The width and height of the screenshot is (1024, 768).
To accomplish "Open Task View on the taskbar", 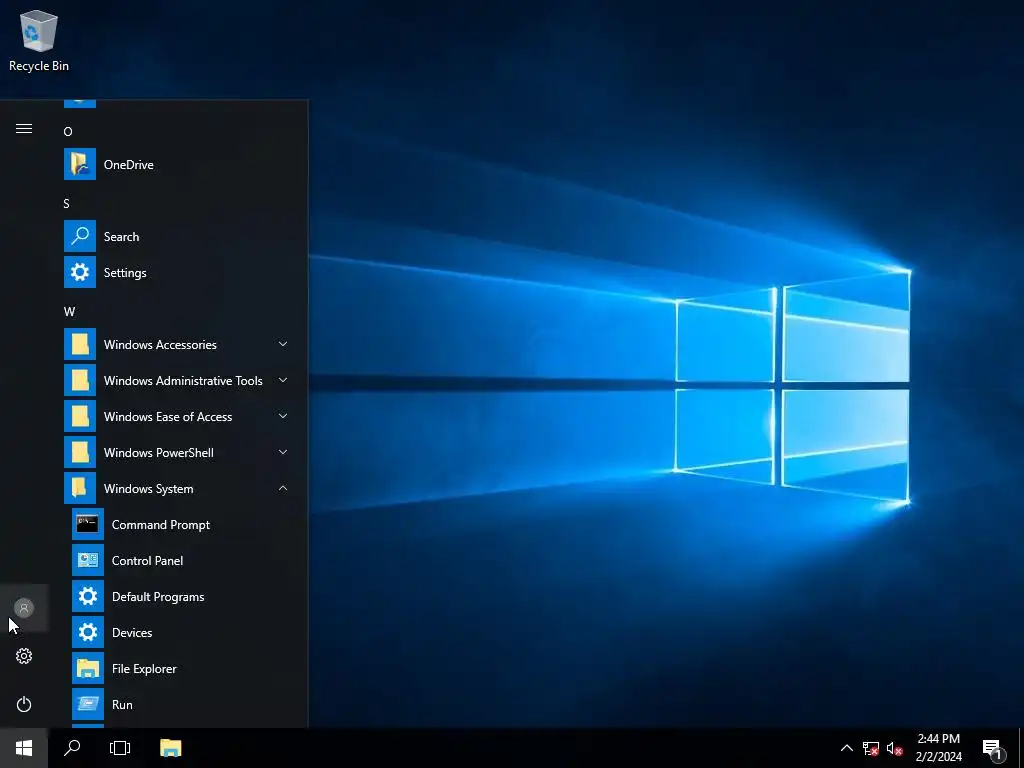I will 120,748.
